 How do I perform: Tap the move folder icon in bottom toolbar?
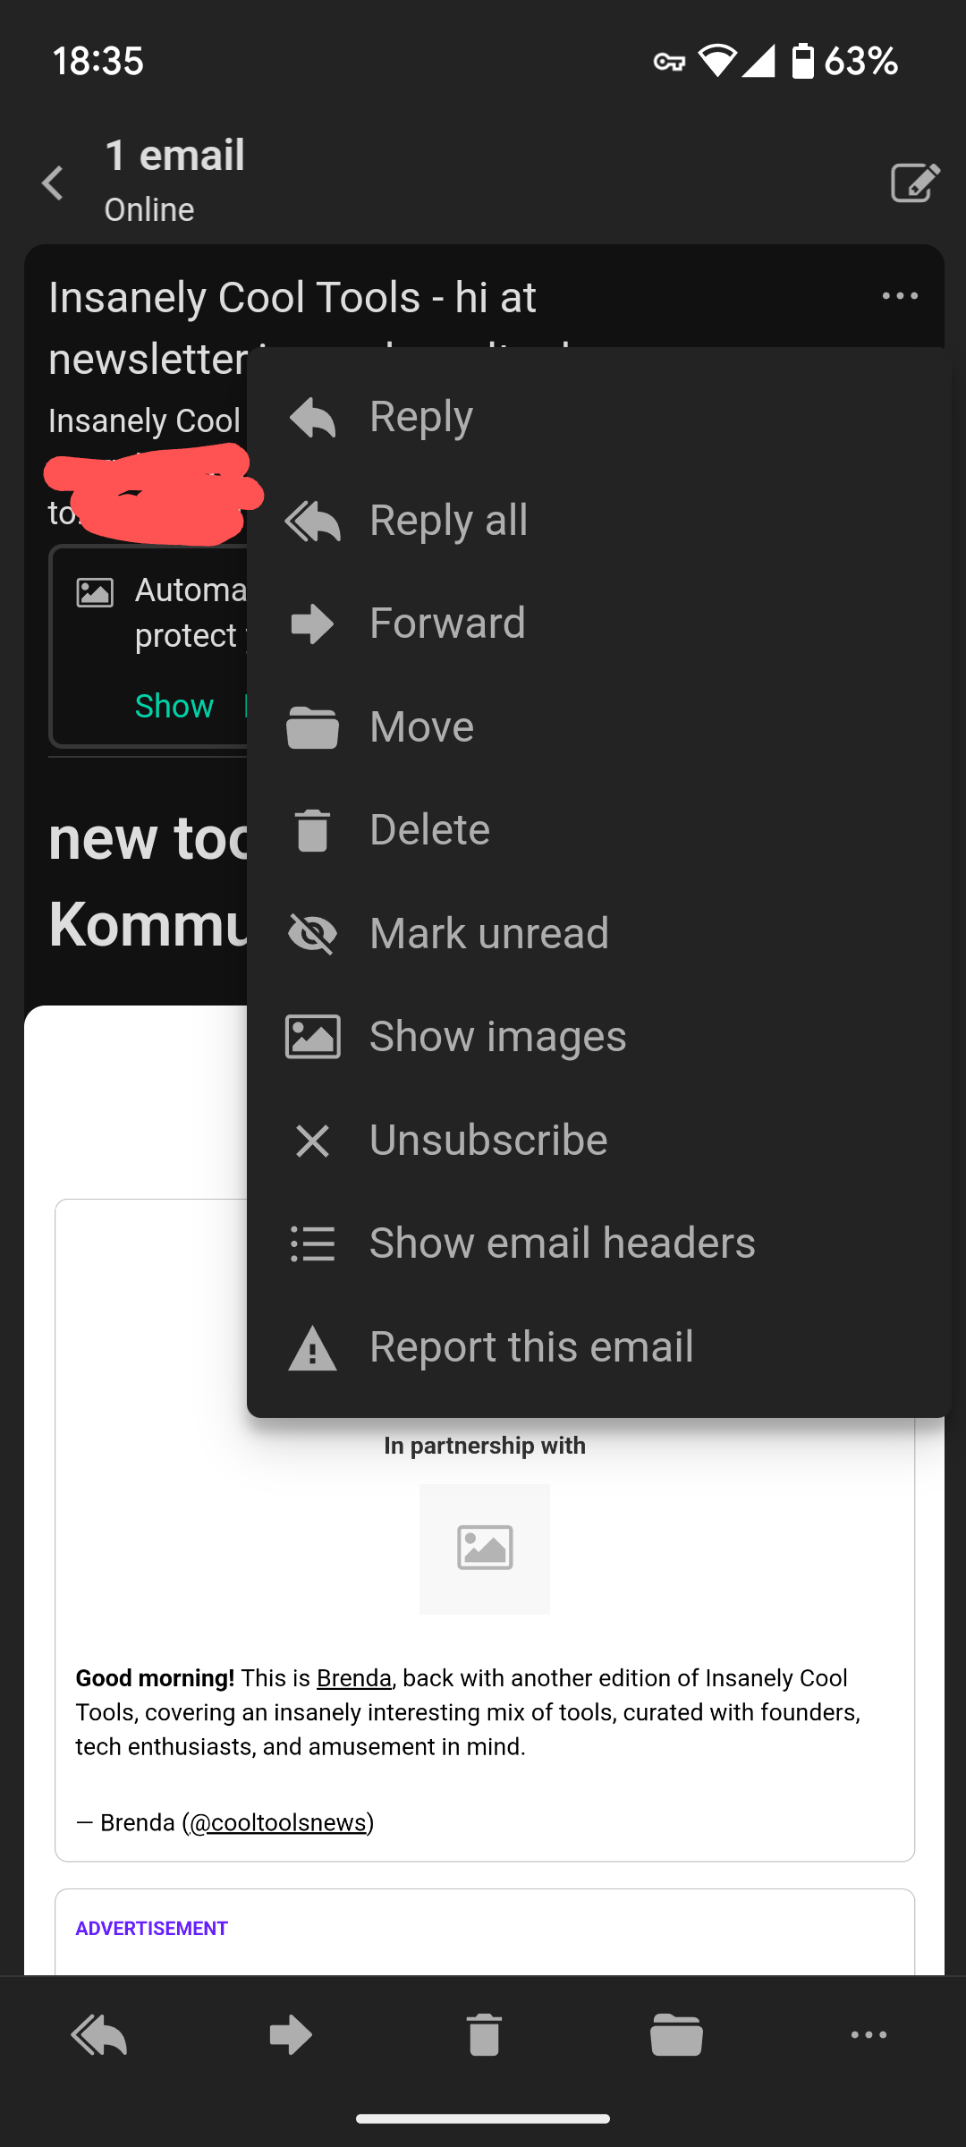[676, 2035]
